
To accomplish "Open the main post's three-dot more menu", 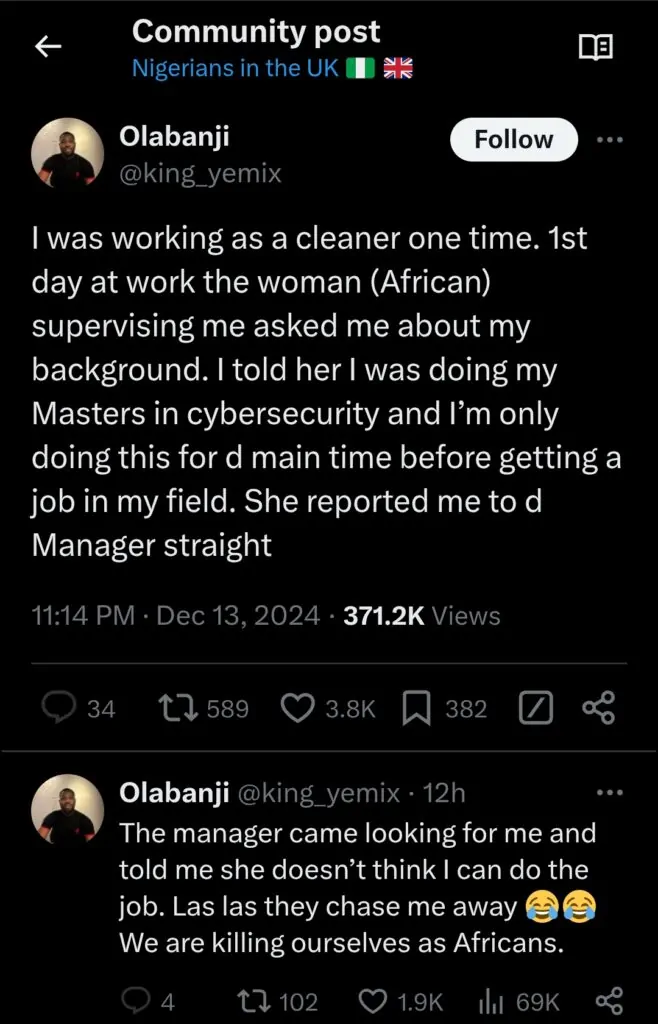I will tap(609, 140).
